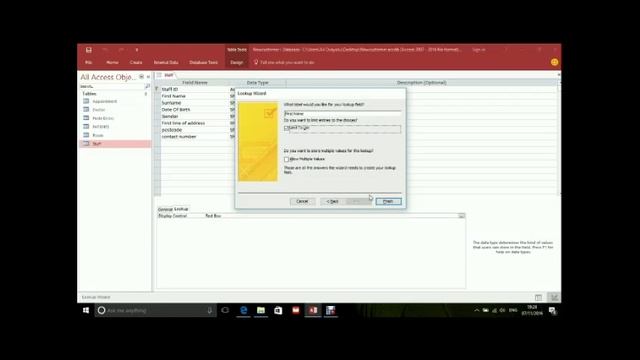Click the Description (Optional) column header
The image size is (640, 360).
(422, 82)
